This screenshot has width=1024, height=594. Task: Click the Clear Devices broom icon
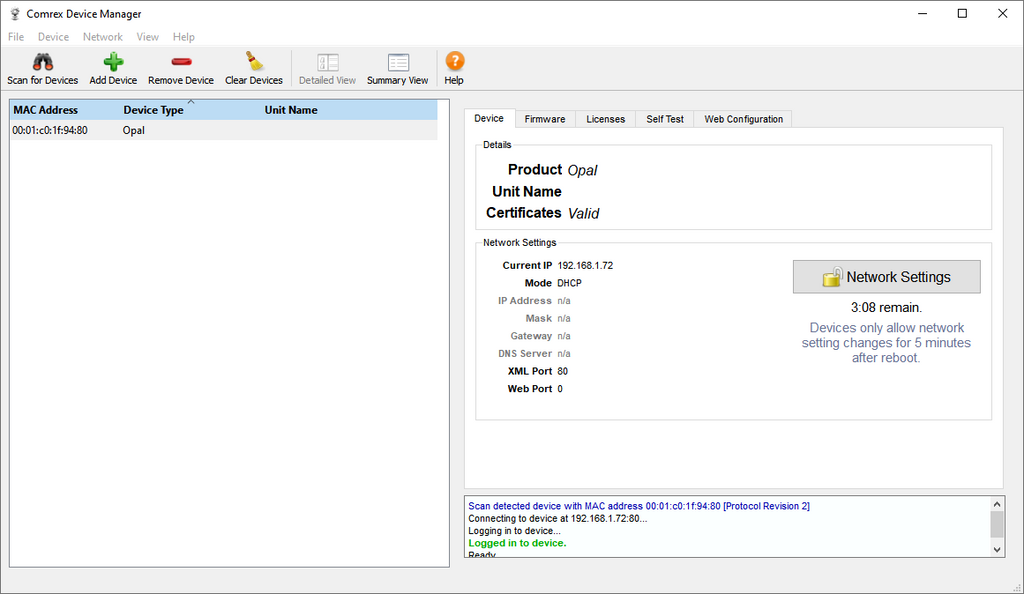point(254,61)
